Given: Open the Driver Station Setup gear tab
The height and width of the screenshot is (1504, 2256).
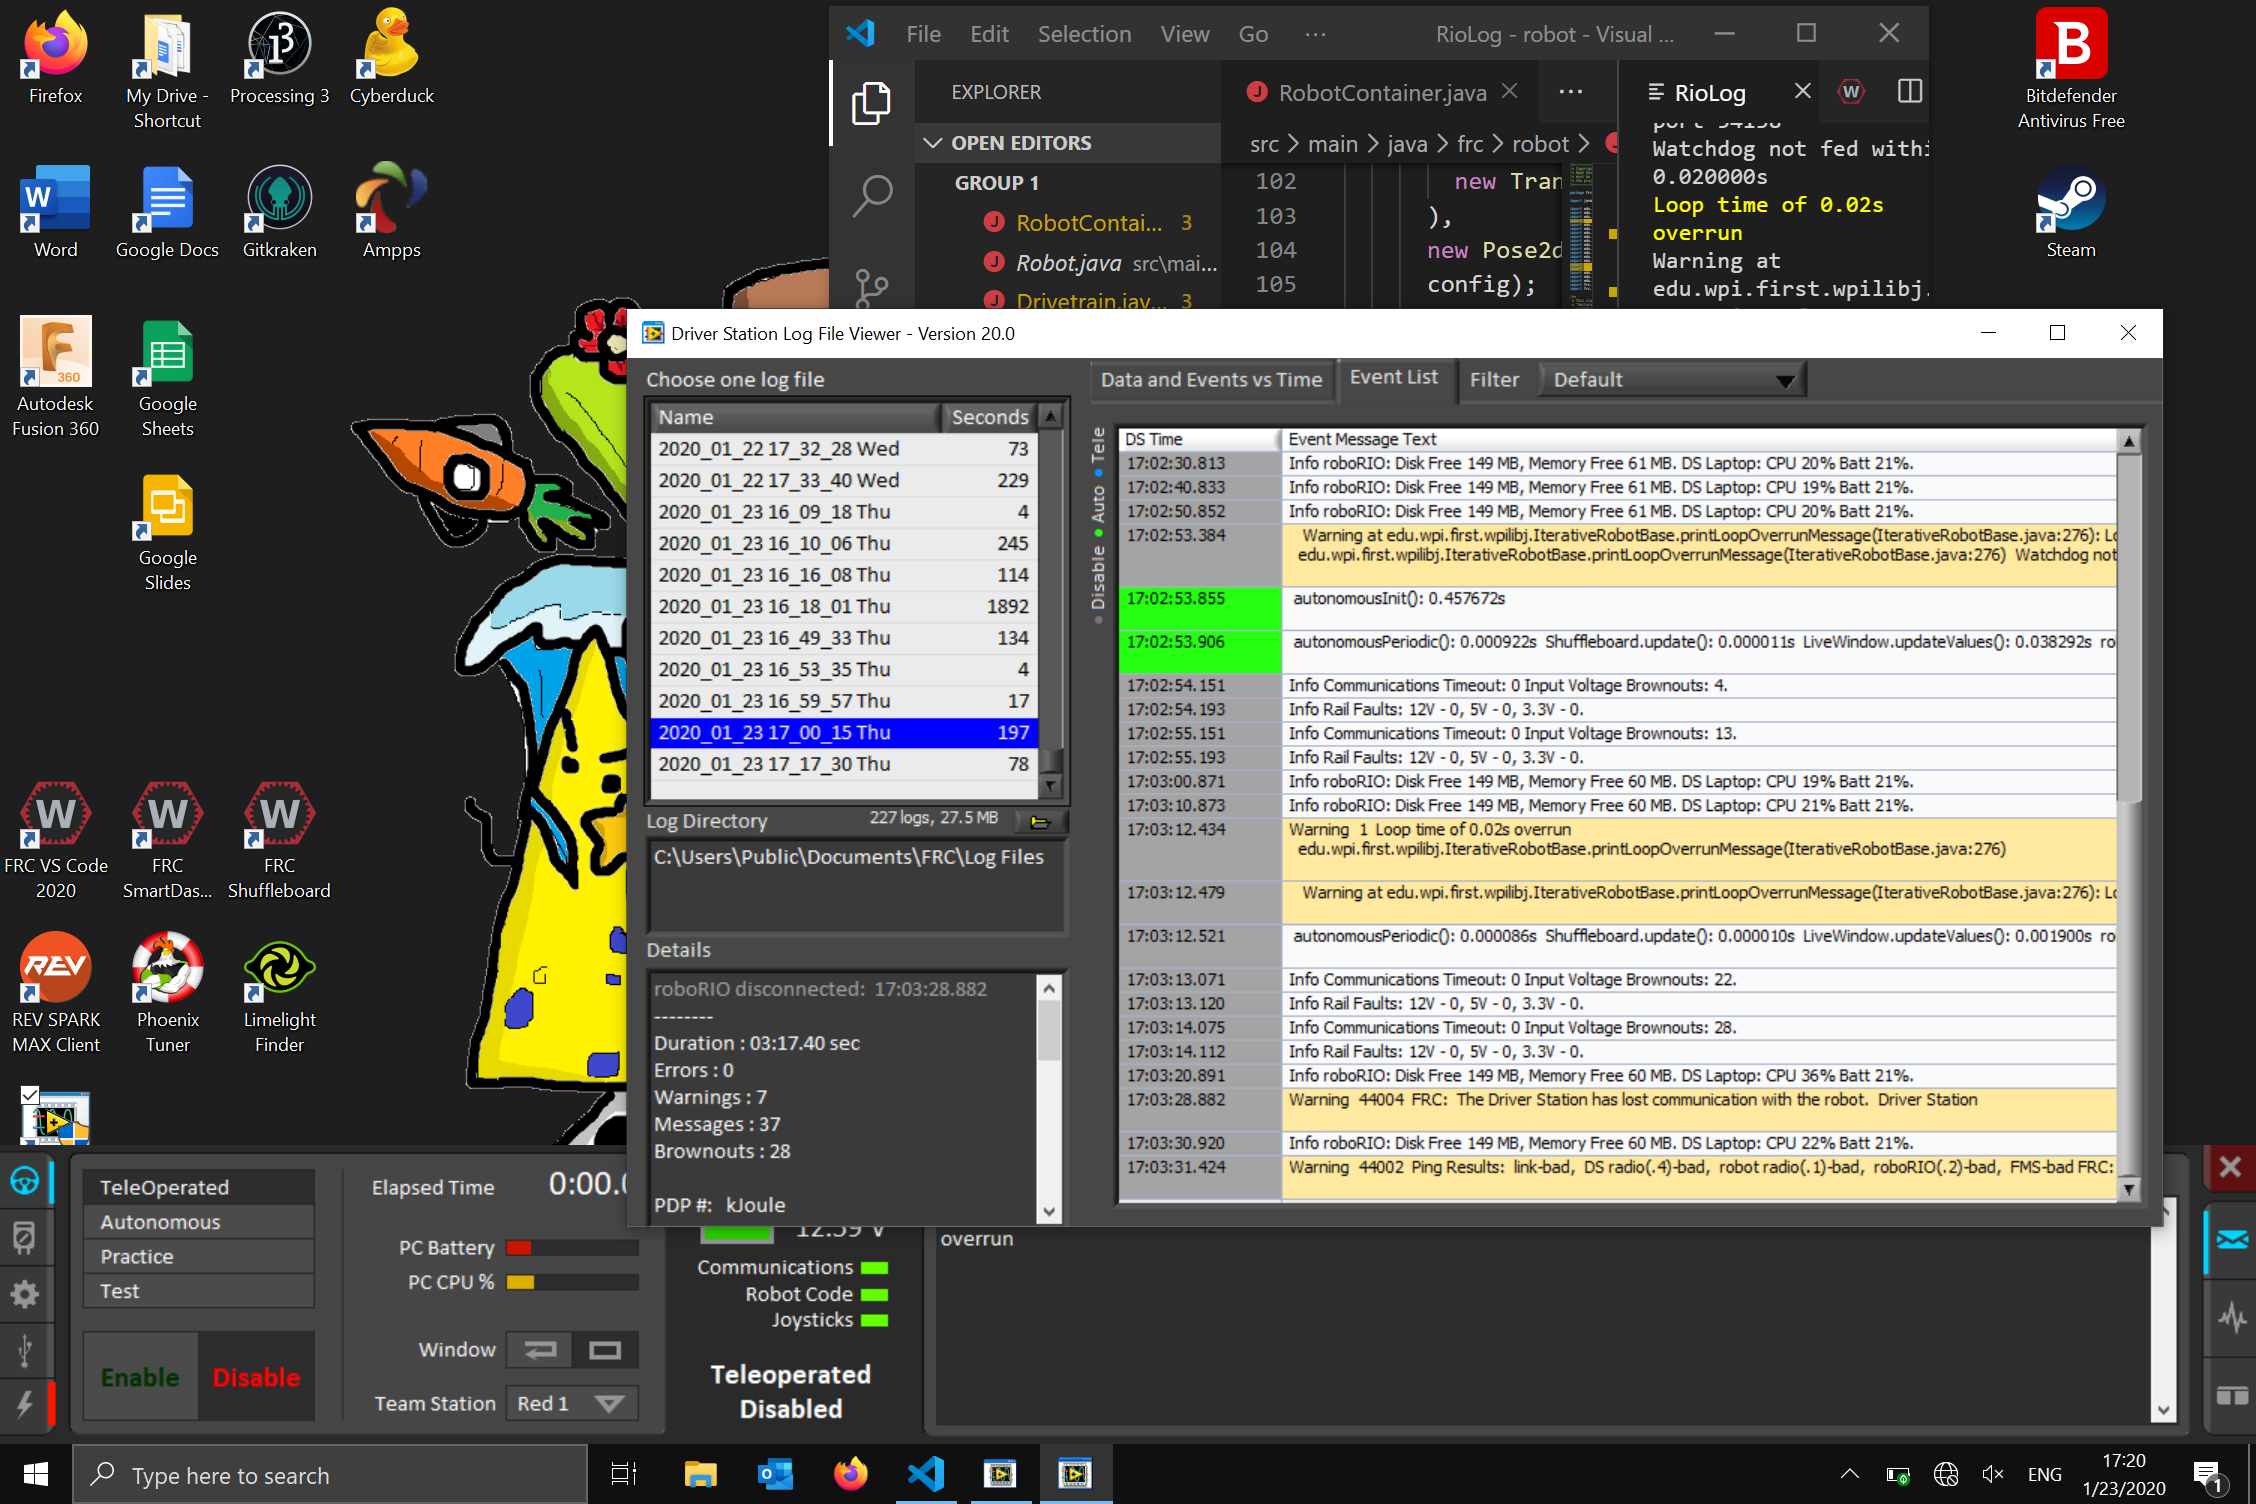Looking at the screenshot, I should point(24,1294).
